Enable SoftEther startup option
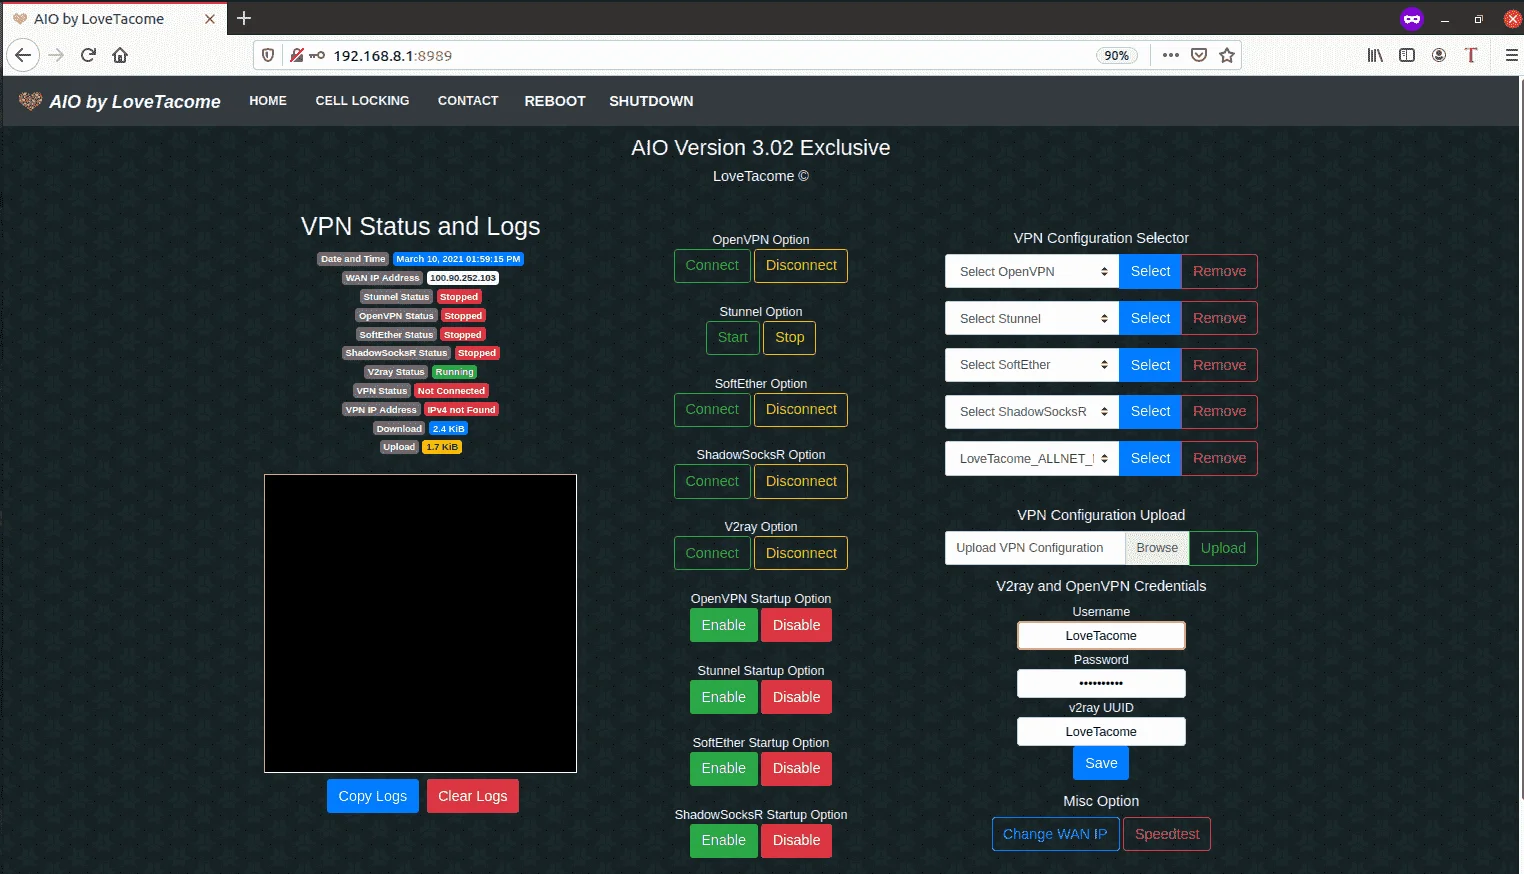 point(724,768)
